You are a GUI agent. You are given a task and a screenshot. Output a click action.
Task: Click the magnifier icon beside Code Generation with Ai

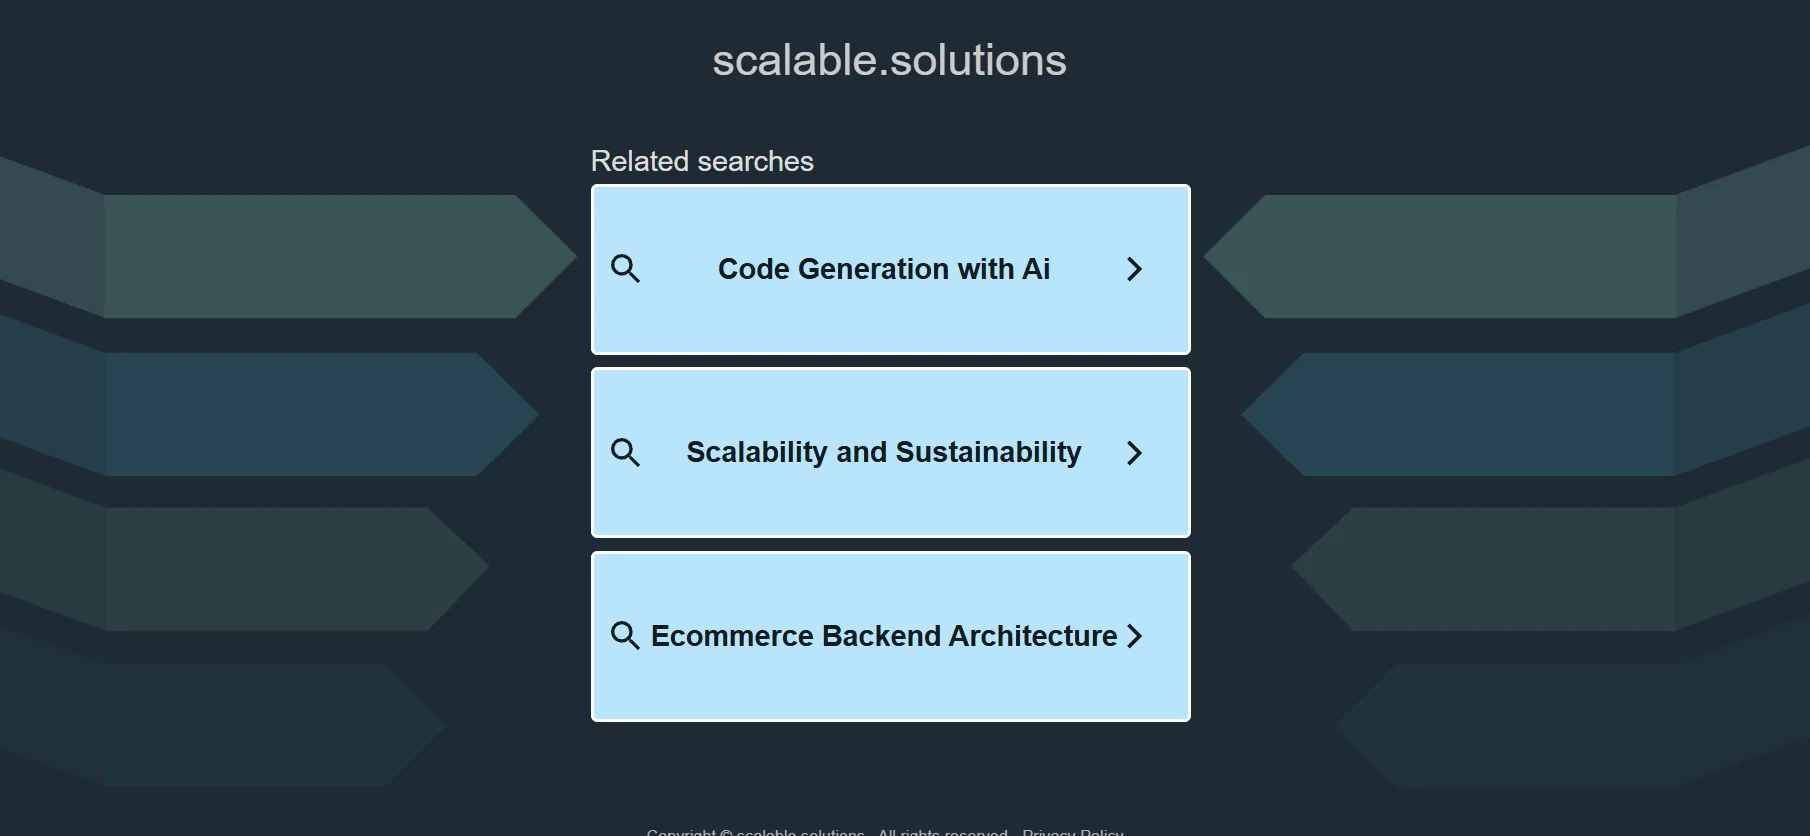click(625, 269)
